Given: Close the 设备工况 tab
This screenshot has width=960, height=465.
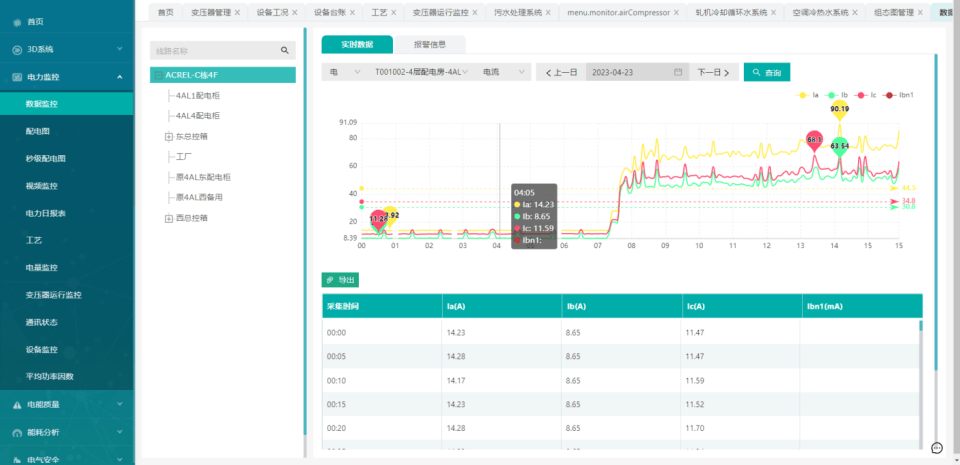Looking at the screenshot, I should click(x=295, y=12).
